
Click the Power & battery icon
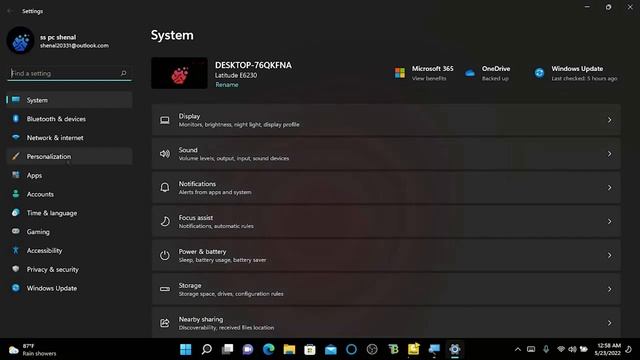tap(165, 255)
